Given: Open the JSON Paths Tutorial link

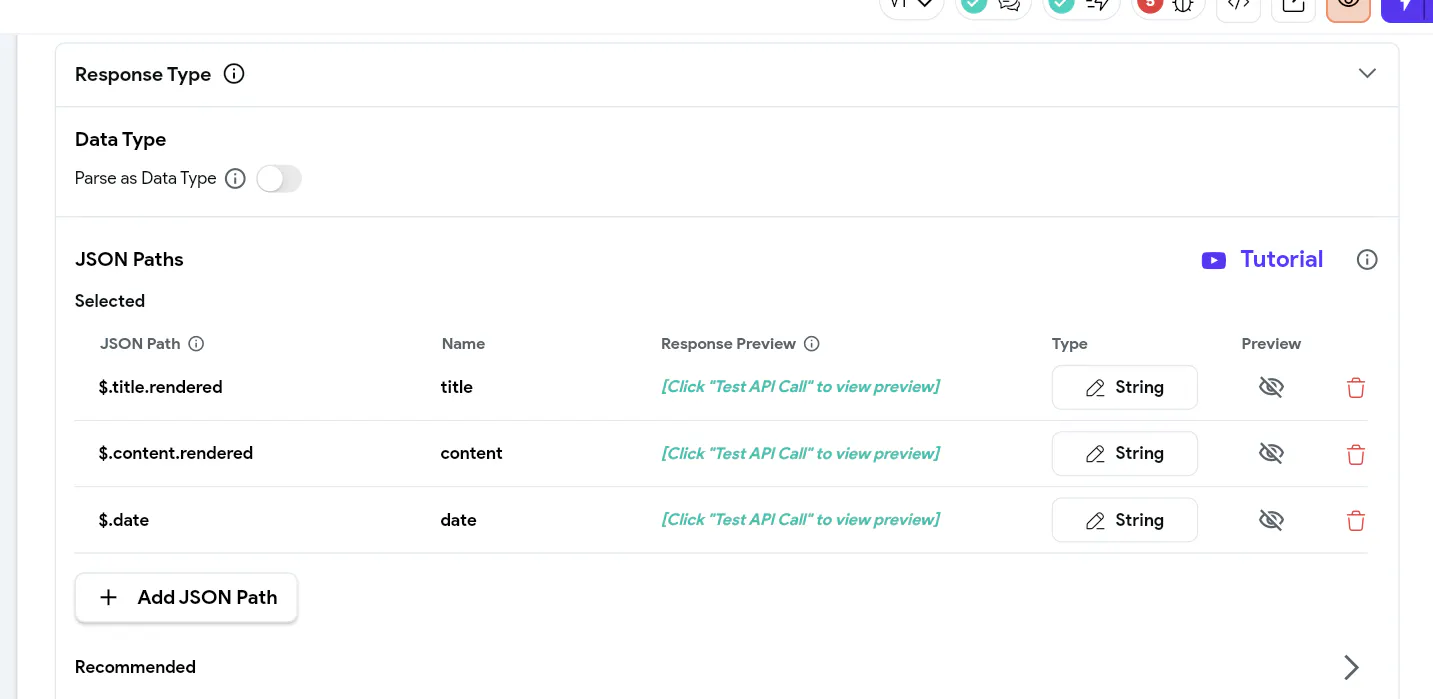Looking at the screenshot, I should [1281, 259].
